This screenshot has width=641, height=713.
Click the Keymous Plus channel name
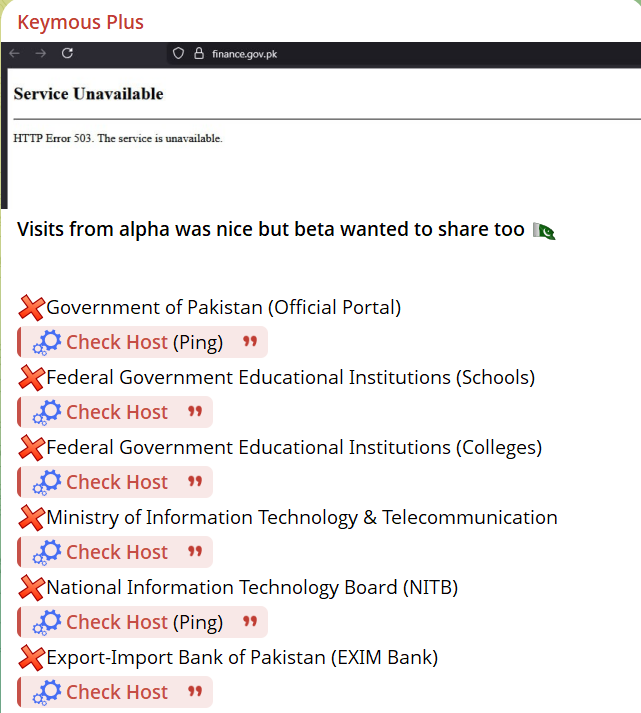pyautogui.click(x=80, y=22)
